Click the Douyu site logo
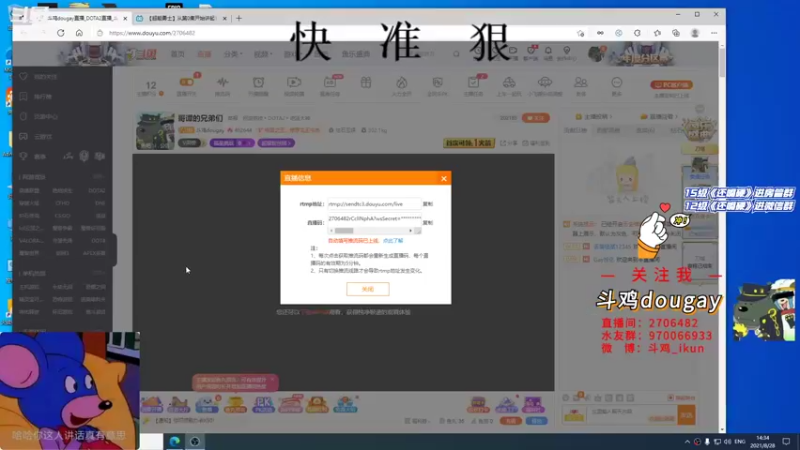The height and width of the screenshot is (450, 800). point(141,54)
